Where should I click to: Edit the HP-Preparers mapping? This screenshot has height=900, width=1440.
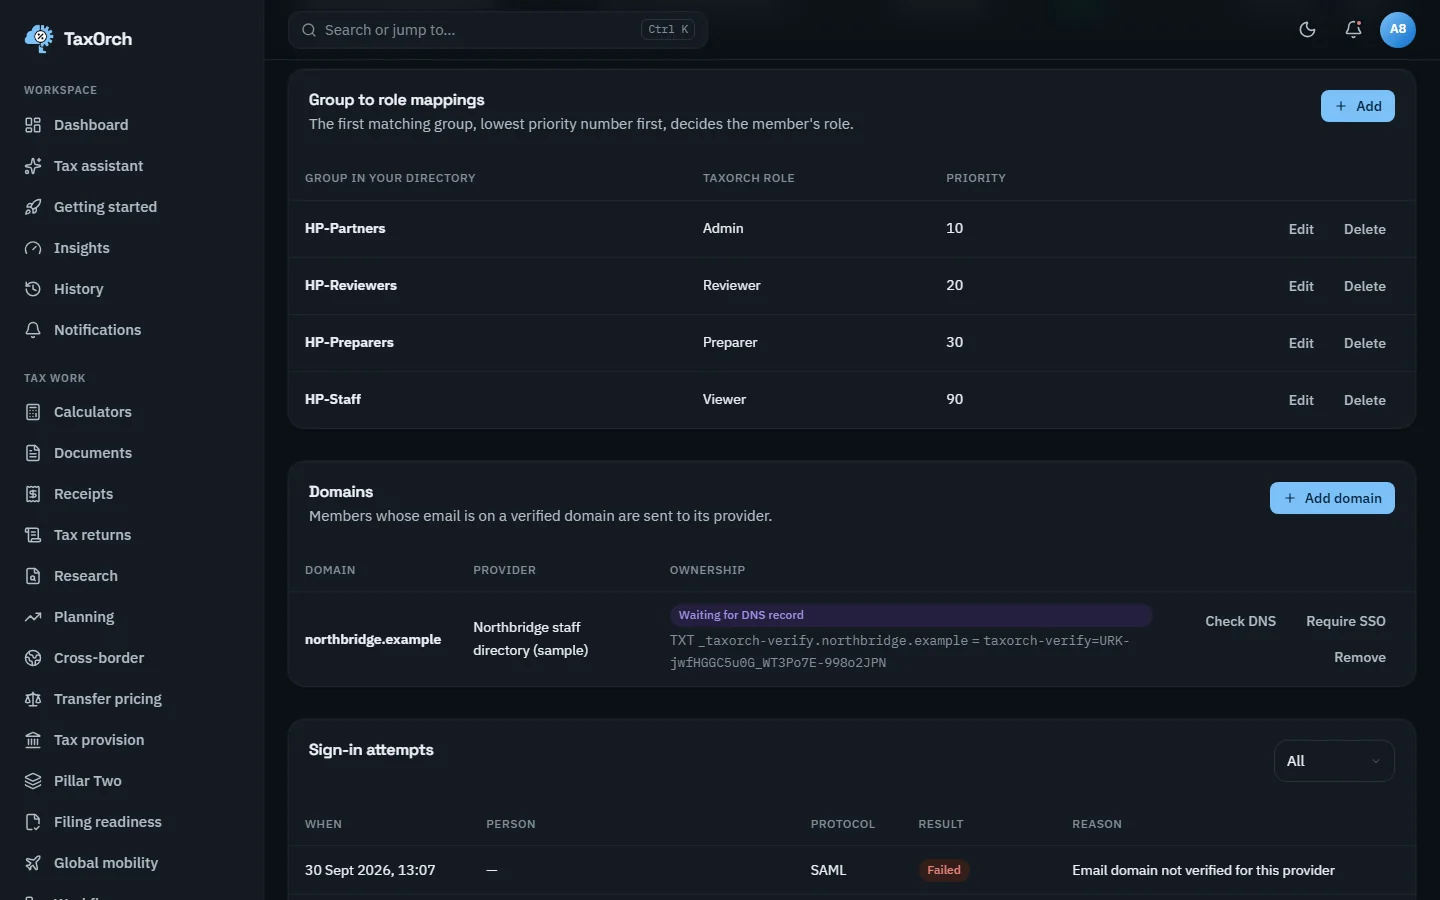pos(1301,343)
